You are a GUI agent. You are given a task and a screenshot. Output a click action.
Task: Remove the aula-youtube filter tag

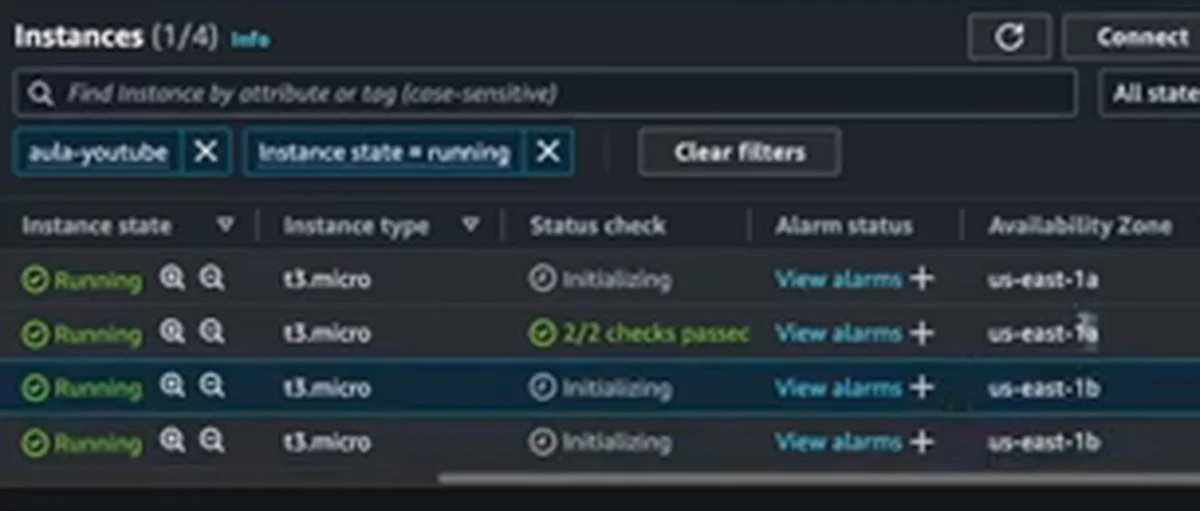point(205,152)
